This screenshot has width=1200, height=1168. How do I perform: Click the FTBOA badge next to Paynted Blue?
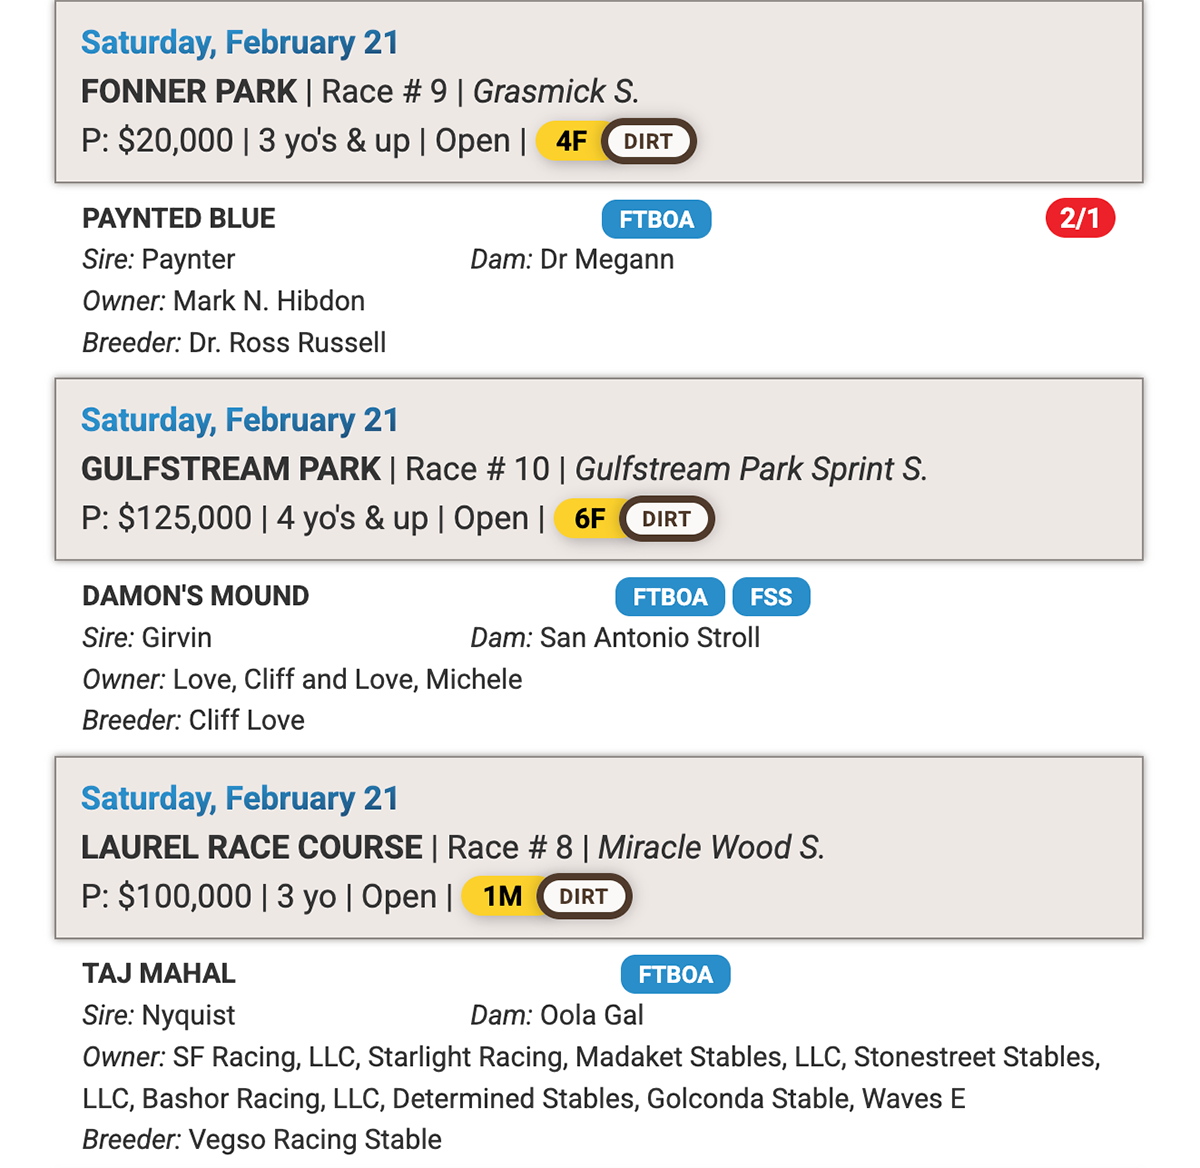point(656,219)
